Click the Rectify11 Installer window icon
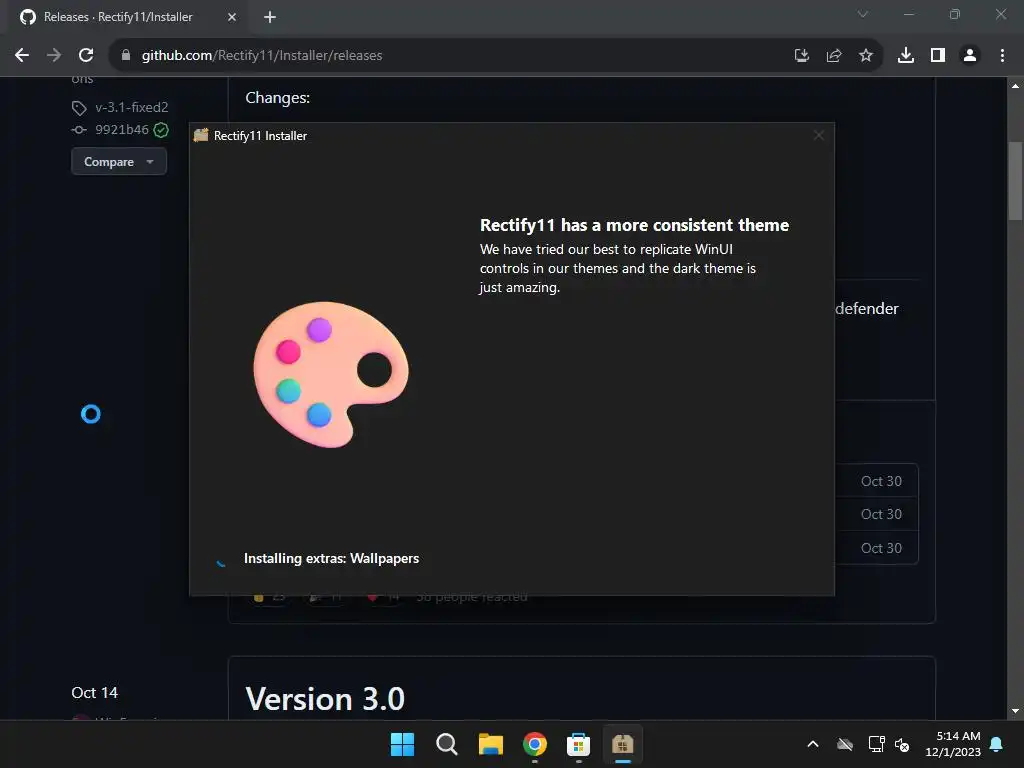Screen dimensions: 1024x768 (201, 135)
